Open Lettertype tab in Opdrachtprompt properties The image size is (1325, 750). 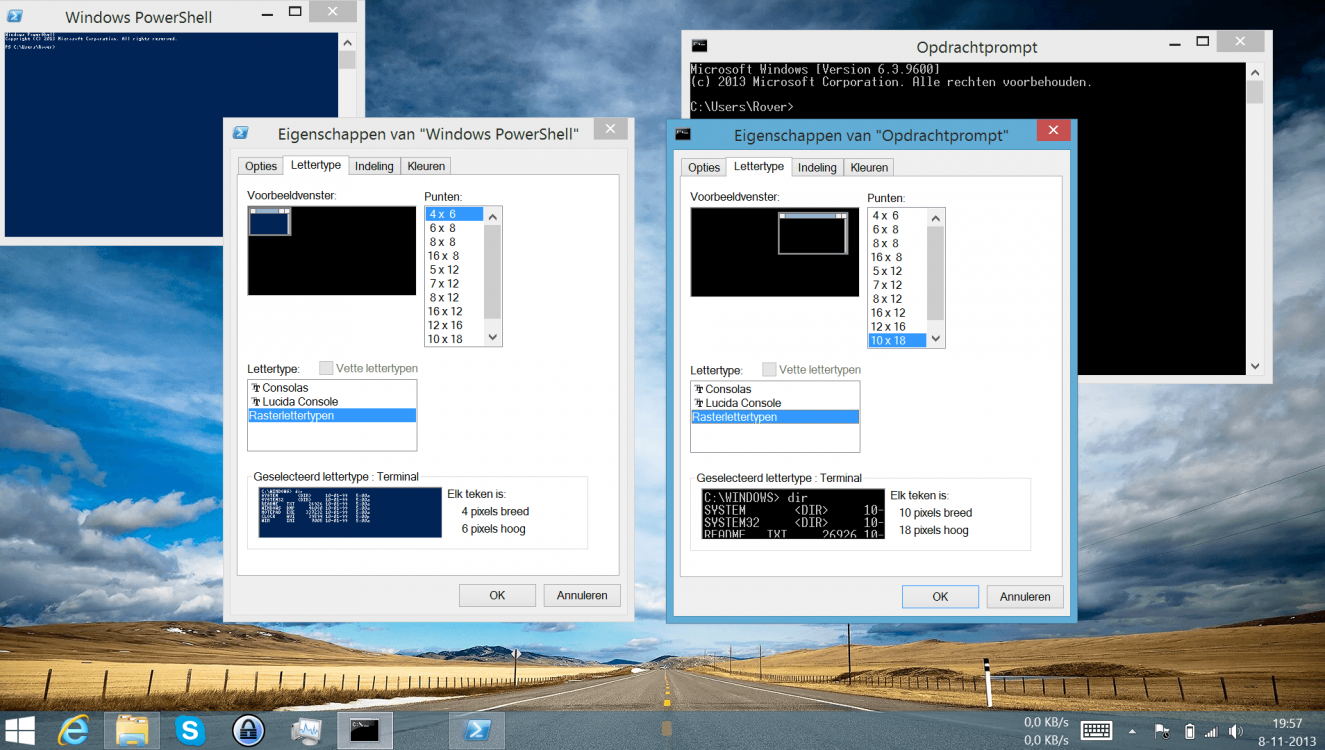point(759,166)
